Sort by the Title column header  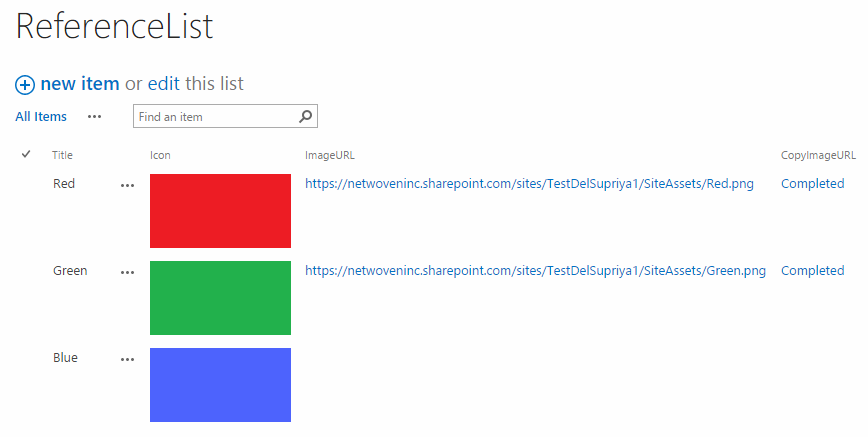coord(63,155)
